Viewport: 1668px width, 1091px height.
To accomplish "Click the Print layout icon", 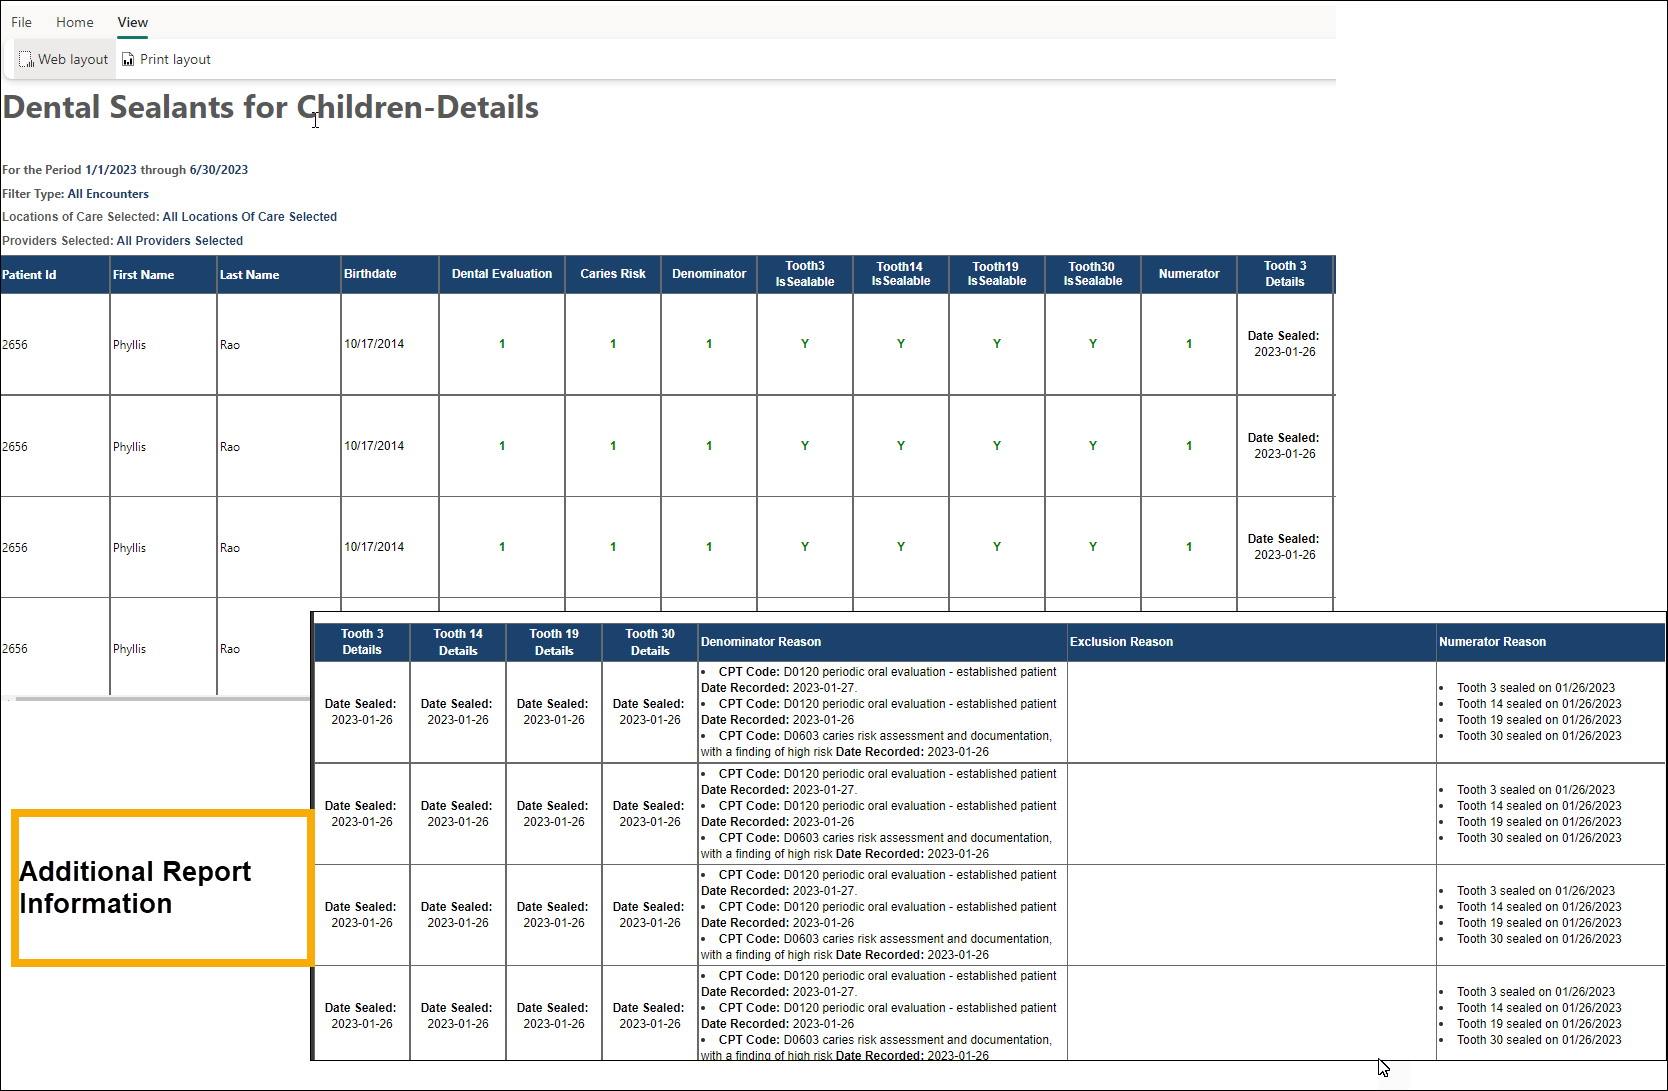I will pyautogui.click(x=128, y=60).
